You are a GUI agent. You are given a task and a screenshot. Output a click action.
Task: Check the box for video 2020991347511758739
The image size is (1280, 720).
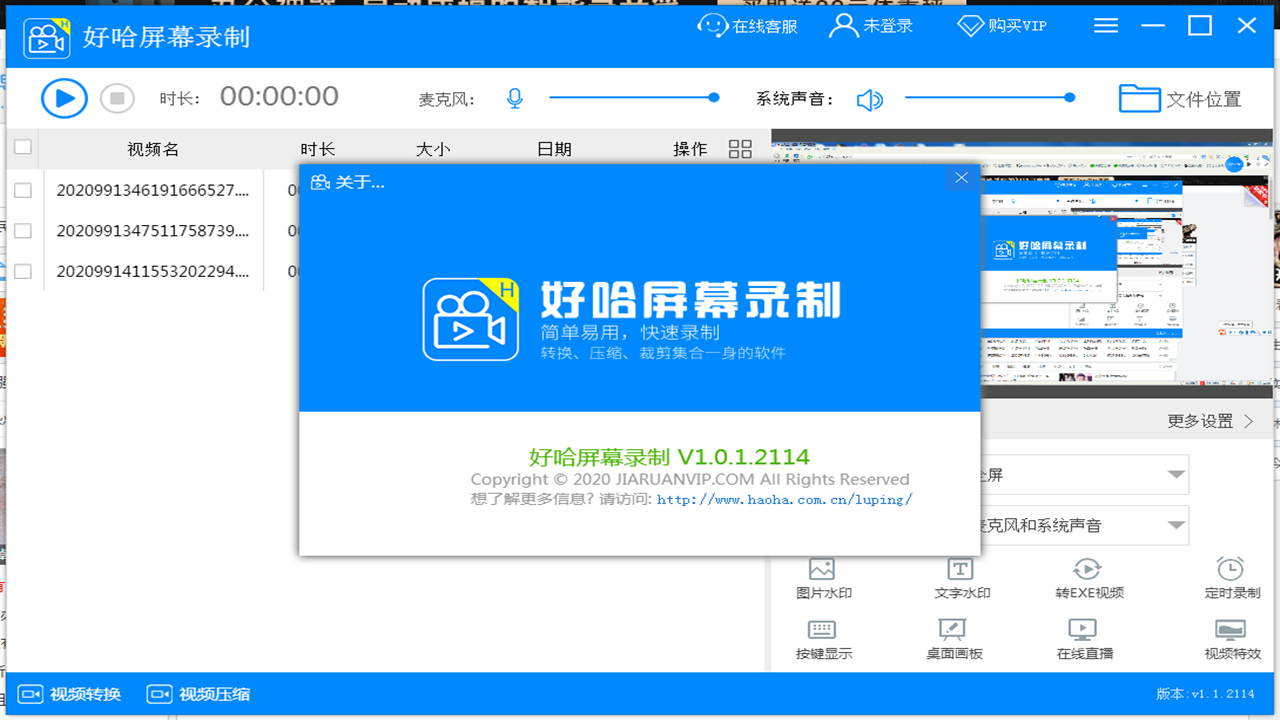(x=22, y=230)
